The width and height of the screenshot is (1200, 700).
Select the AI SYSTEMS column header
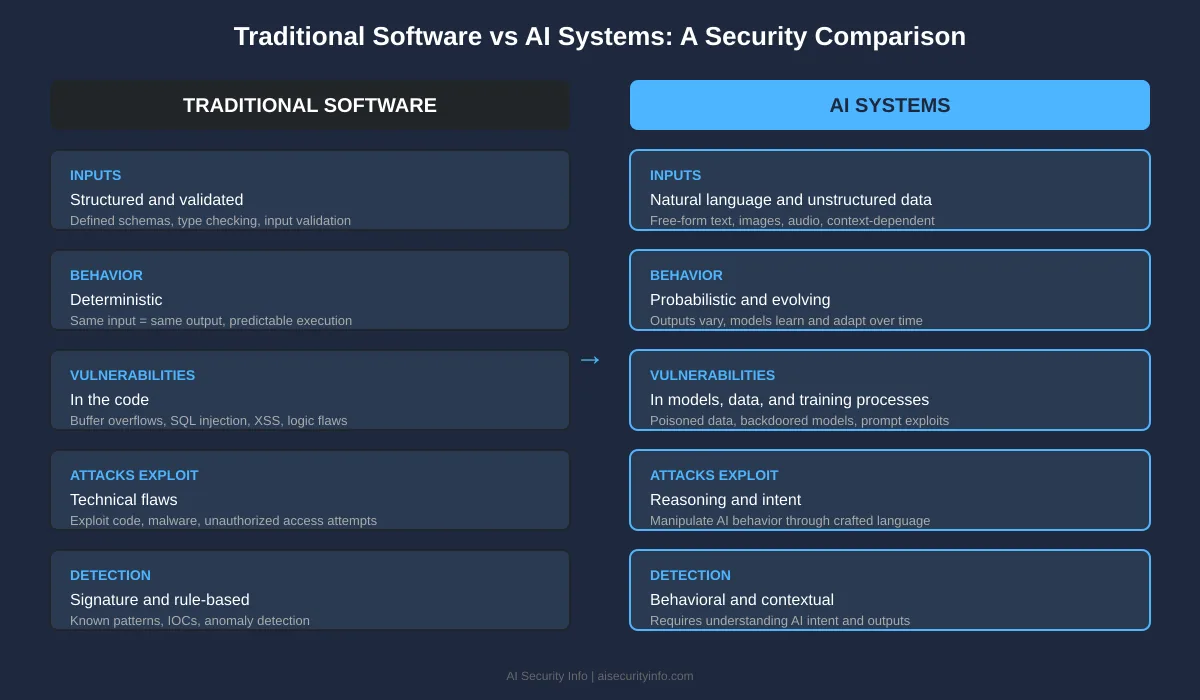890,105
